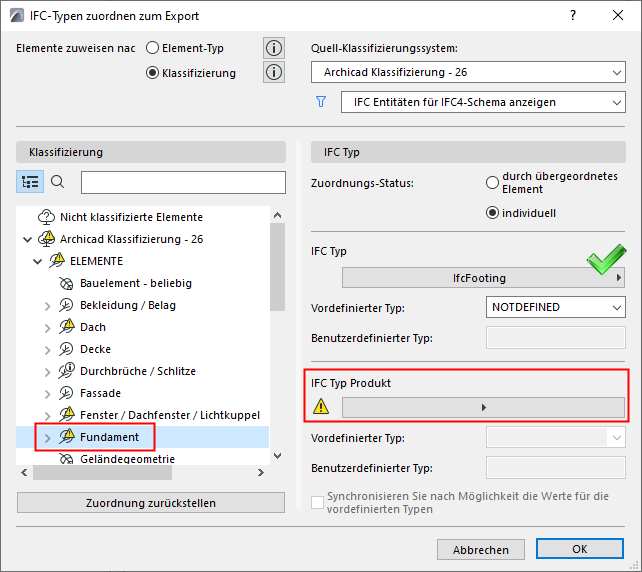Image resolution: width=642 pixels, height=572 pixels.
Task: Click warning icon of Archicad Klassifizierung - 26
Action: point(46,238)
